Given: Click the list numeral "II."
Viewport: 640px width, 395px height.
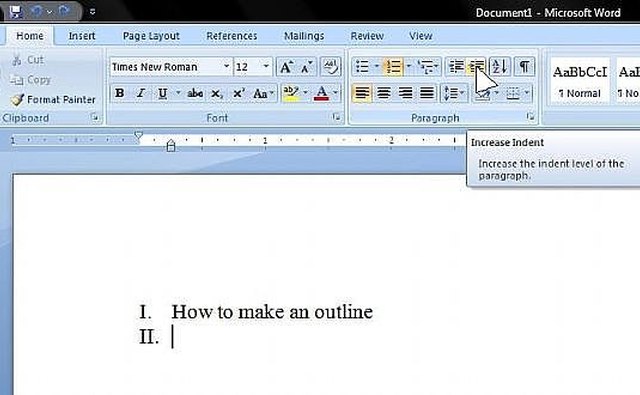Looking at the screenshot, I should 149,337.
